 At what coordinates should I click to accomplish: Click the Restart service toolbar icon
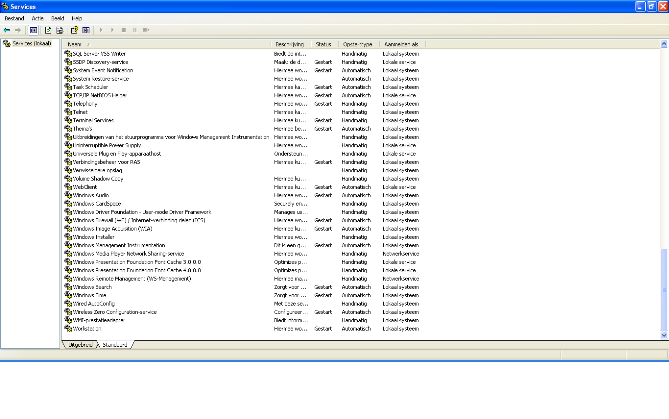click(x=146, y=30)
